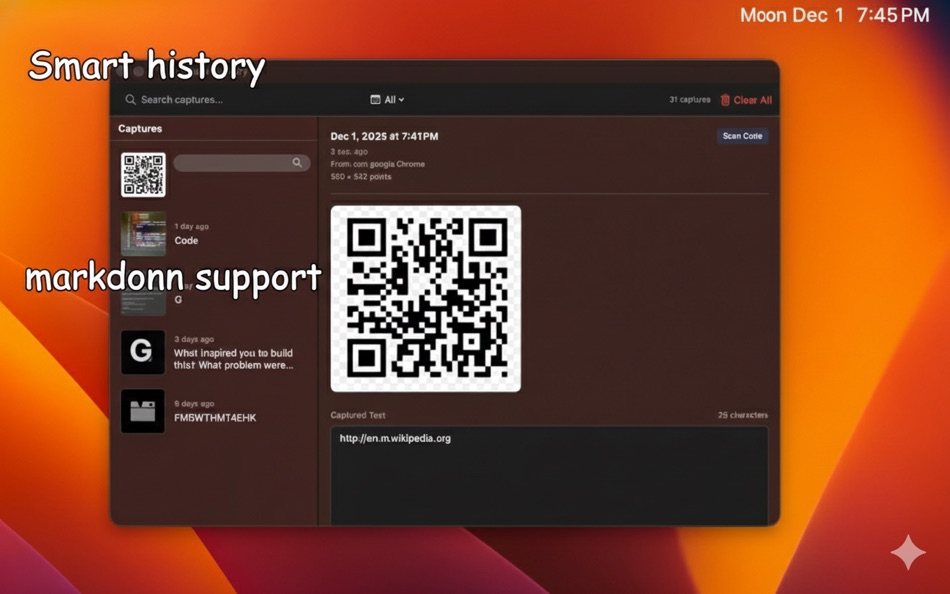The height and width of the screenshot is (594, 950).
Task: Click the search field in first capture row
Action: click(242, 162)
